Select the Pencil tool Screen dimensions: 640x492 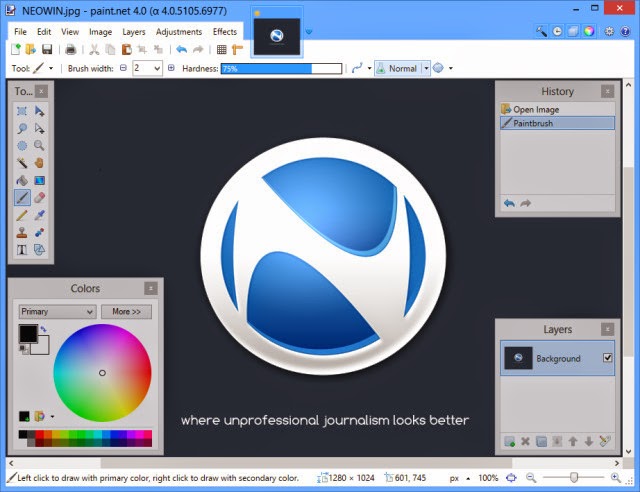[22, 215]
